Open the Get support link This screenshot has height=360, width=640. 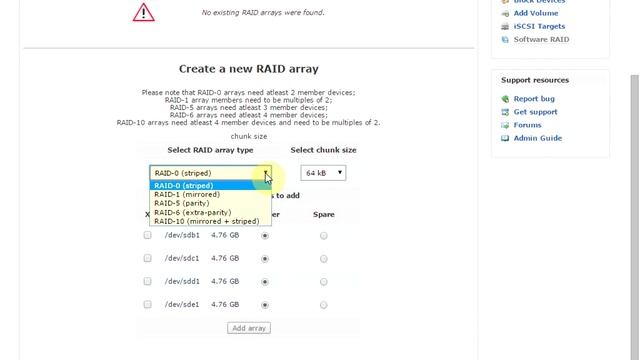click(535, 112)
